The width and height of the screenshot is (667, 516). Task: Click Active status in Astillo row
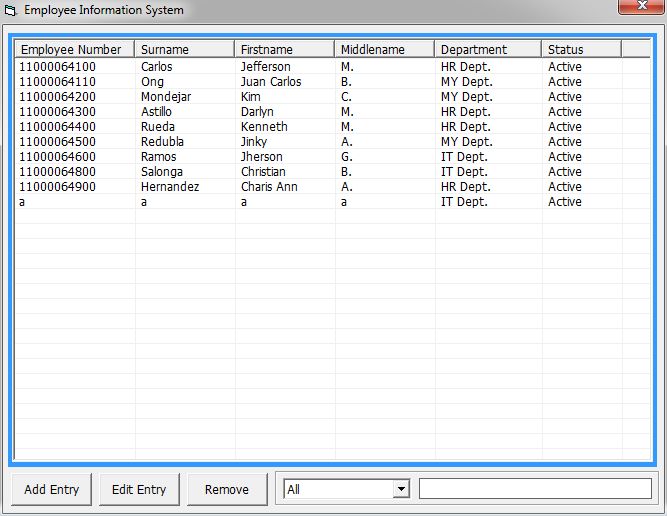pos(564,112)
